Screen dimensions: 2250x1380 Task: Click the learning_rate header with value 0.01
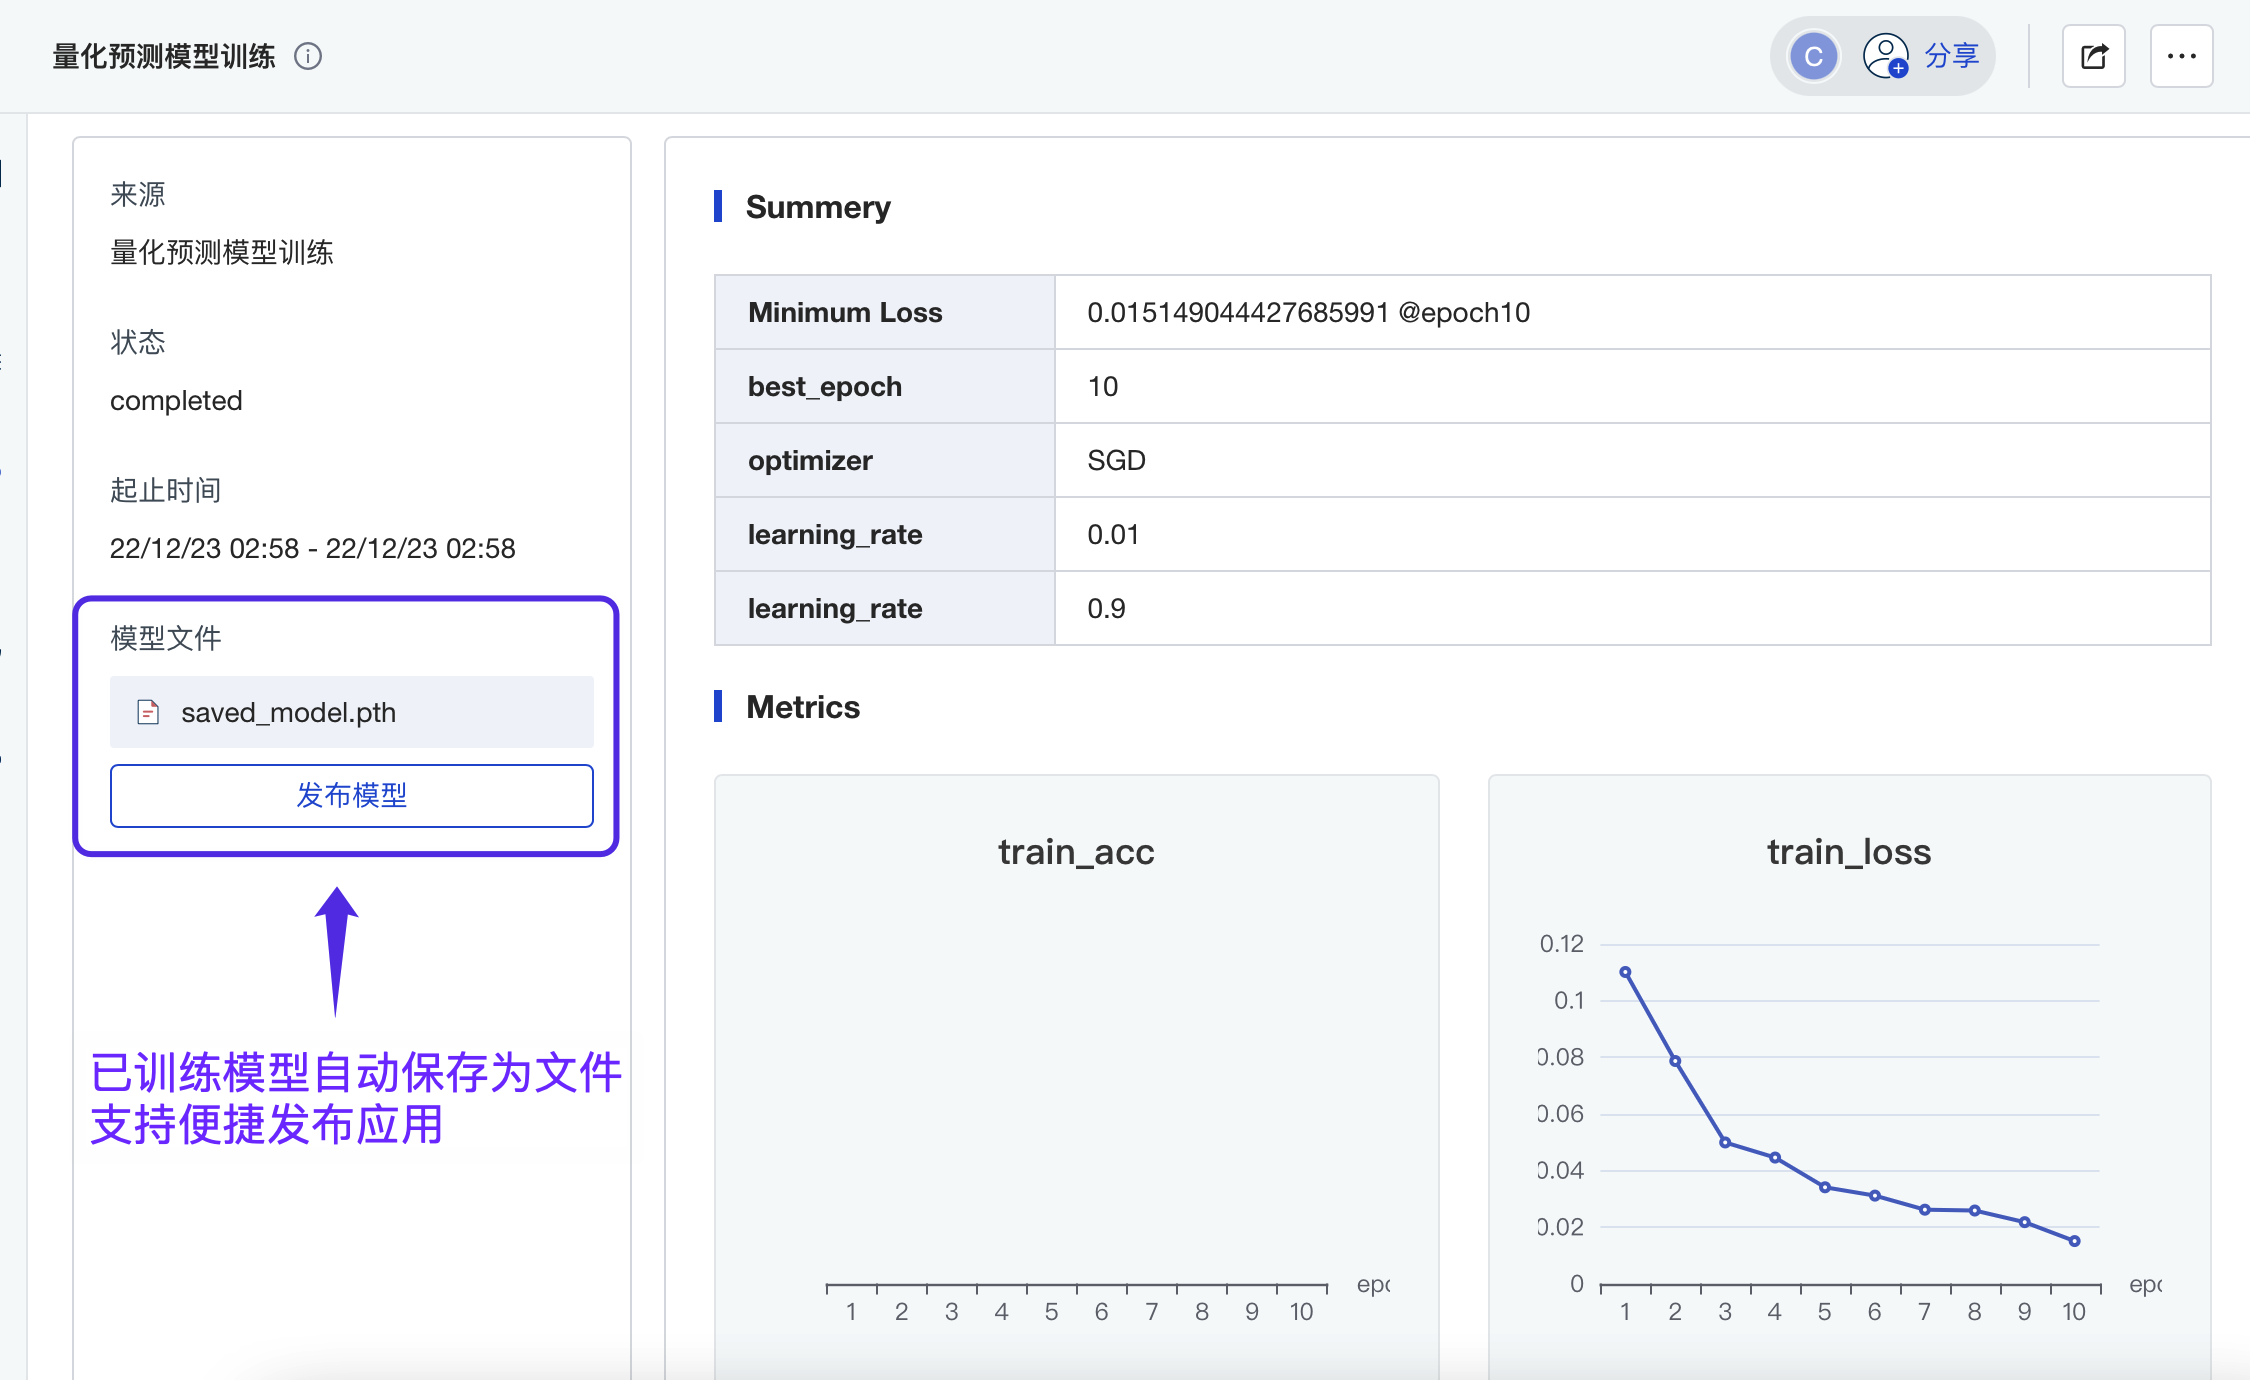click(x=885, y=534)
